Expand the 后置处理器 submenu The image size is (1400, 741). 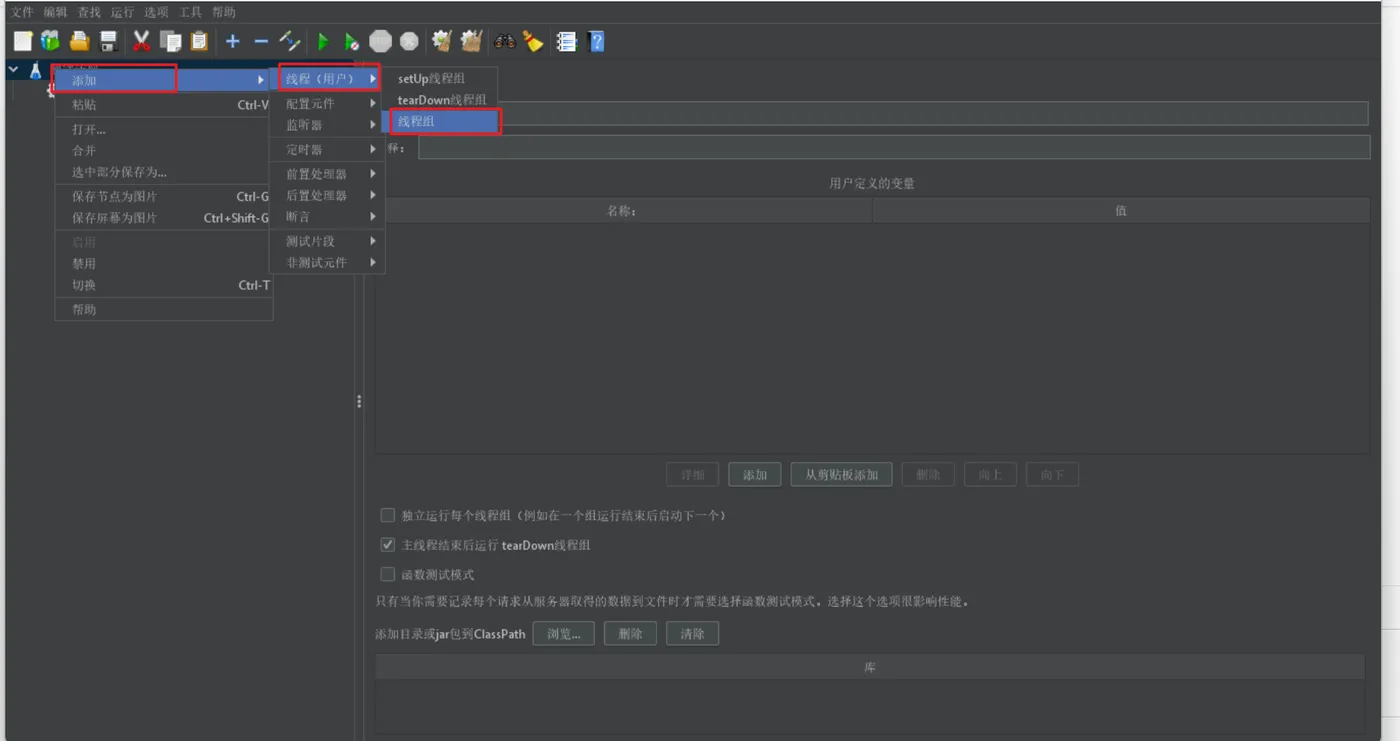point(327,196)
